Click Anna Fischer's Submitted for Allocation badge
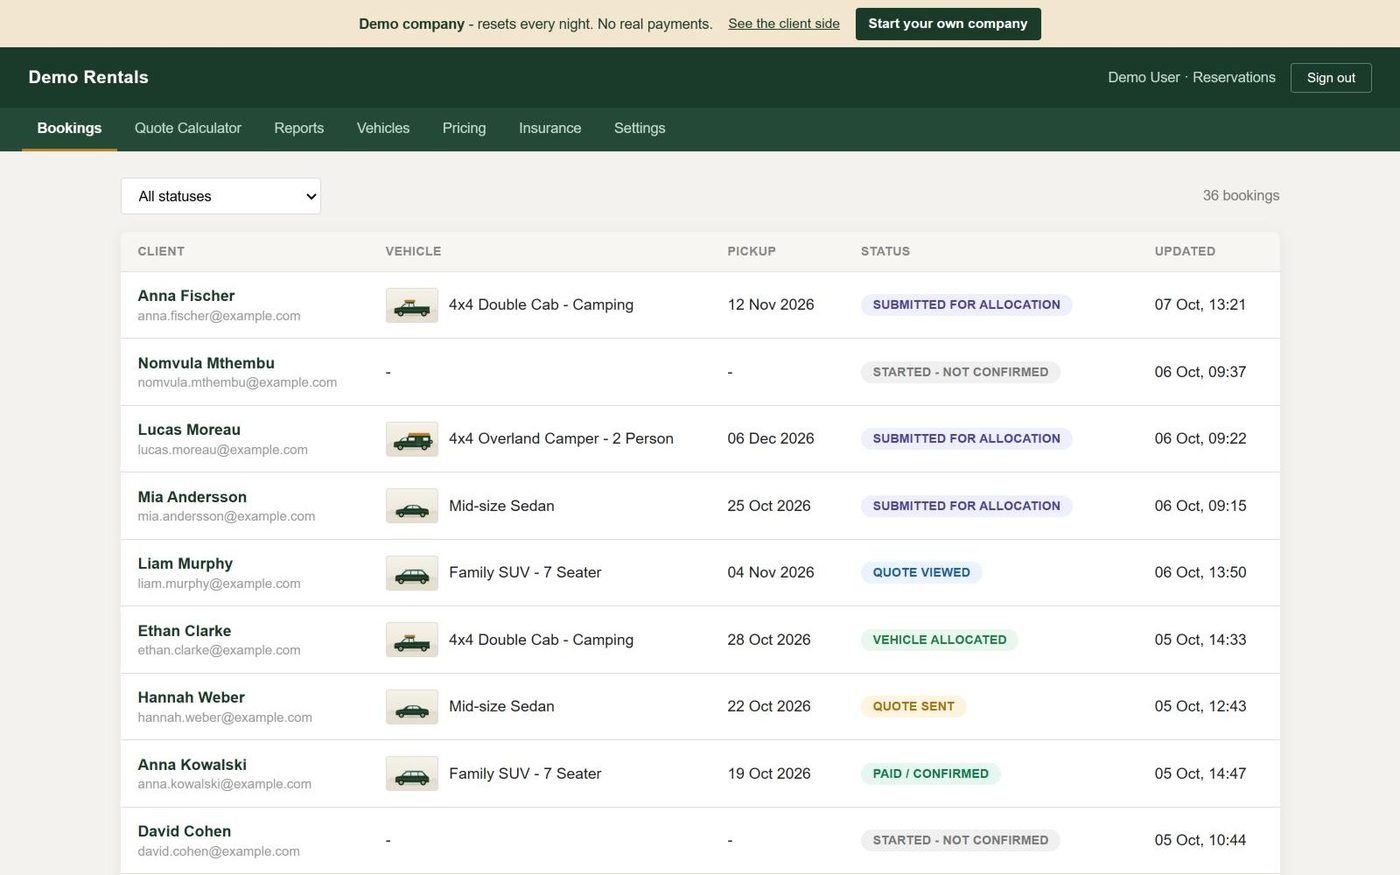Viewport: 1400px width, 875px height. (x=966, y=305)
